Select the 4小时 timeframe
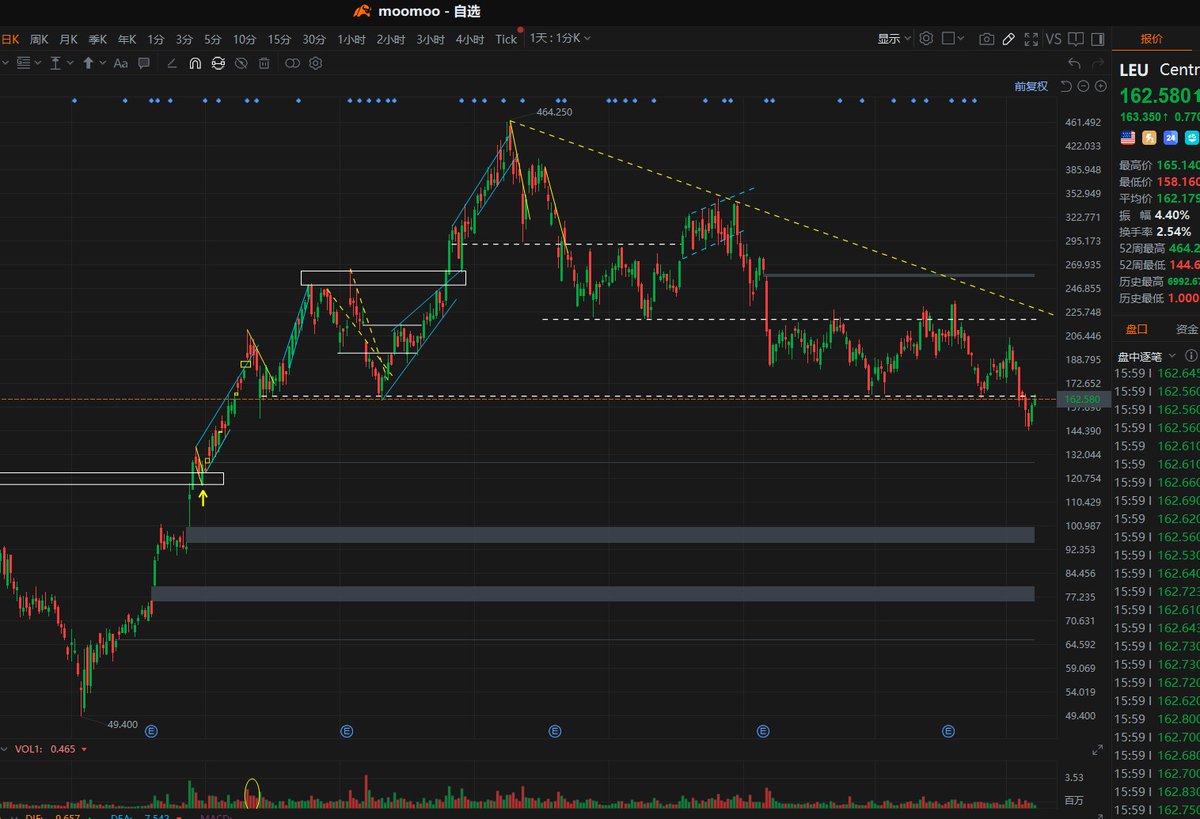The image size is (1200, 819). click(470, 39)
